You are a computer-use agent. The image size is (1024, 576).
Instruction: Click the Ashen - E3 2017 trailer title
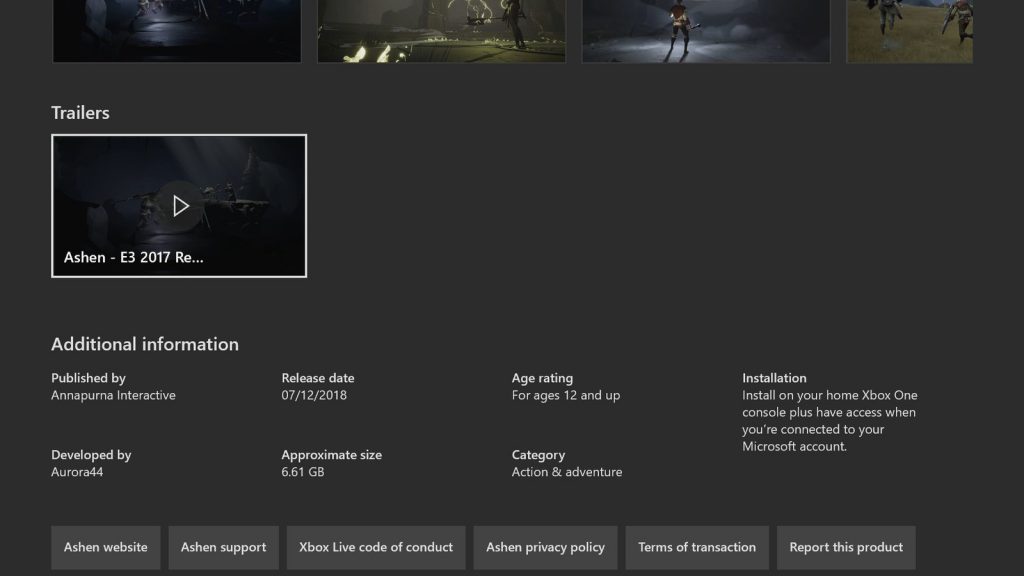click(x=134, y=257)
